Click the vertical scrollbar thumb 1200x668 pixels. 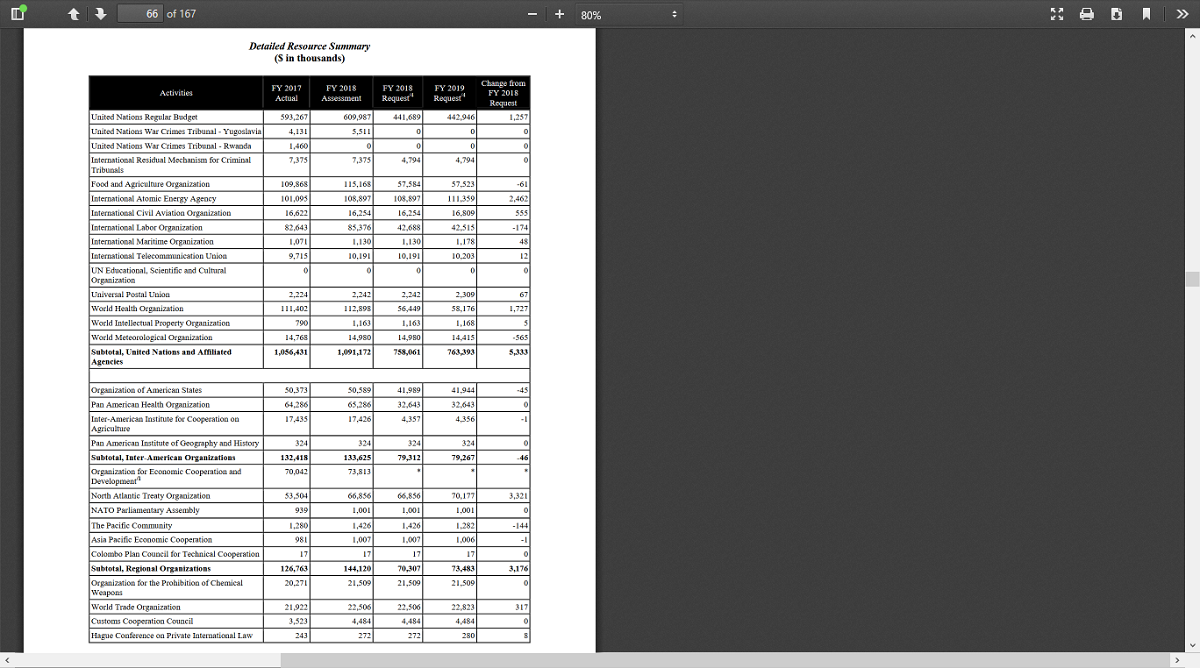click(x=1192, y=278)
